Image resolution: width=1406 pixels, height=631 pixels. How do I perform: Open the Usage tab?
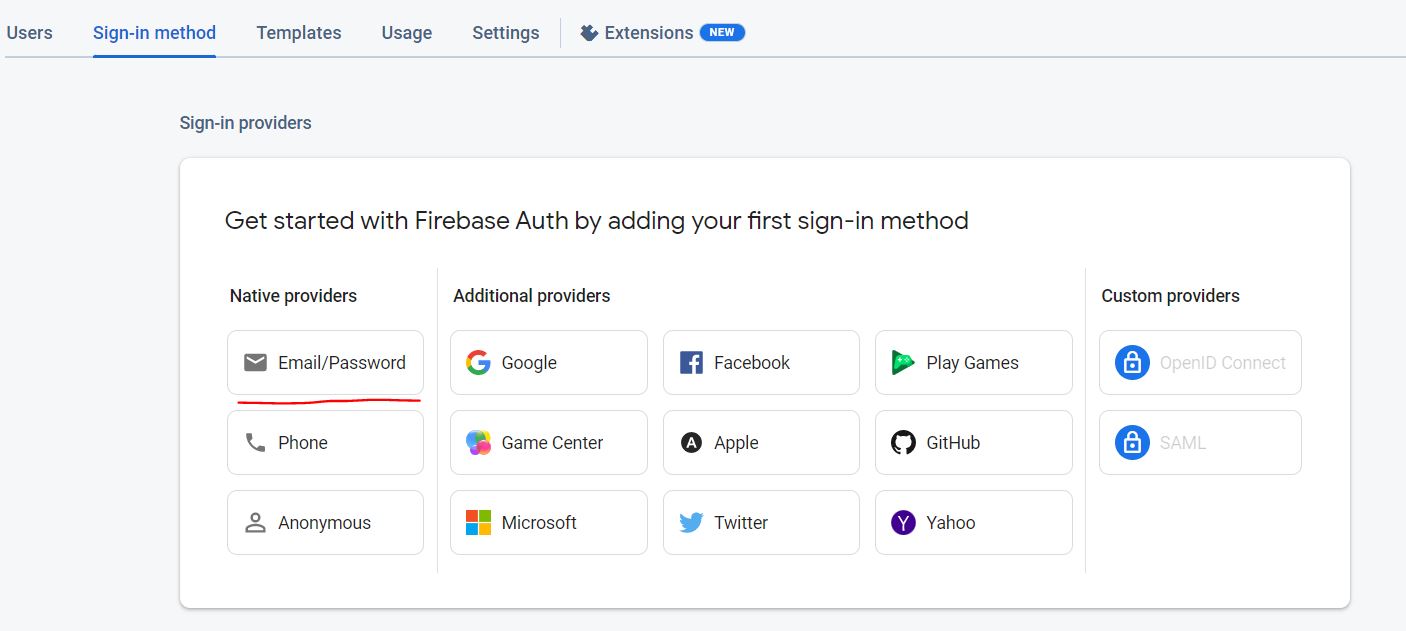coord(407,33)
